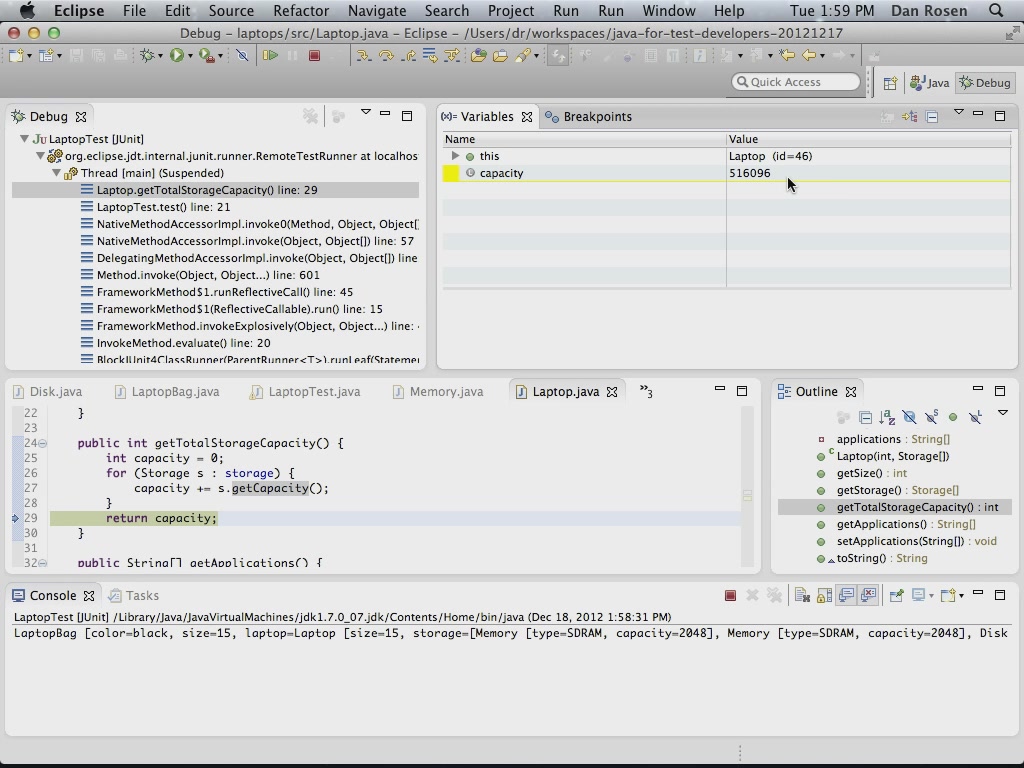Viewport: 1024px width, 768px height.
Task: Select getSize() in the Outline
Action: [871, 473]
